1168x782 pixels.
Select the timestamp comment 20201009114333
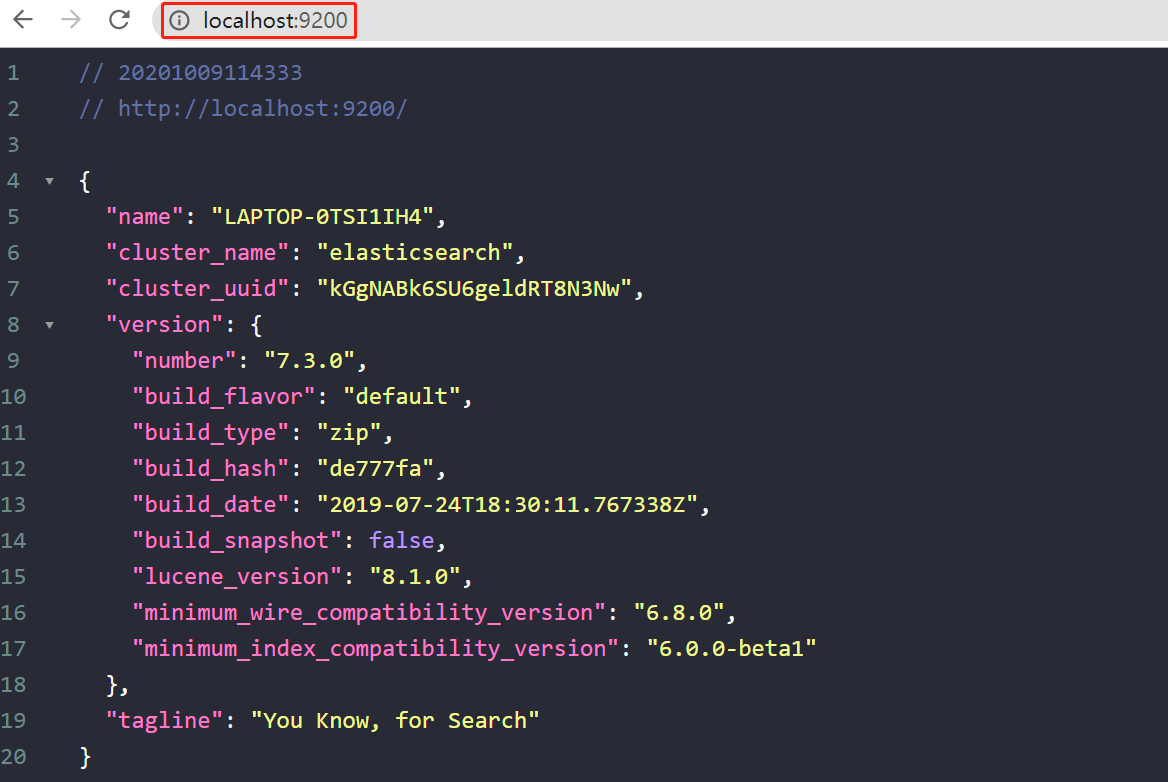click(210, 73)
